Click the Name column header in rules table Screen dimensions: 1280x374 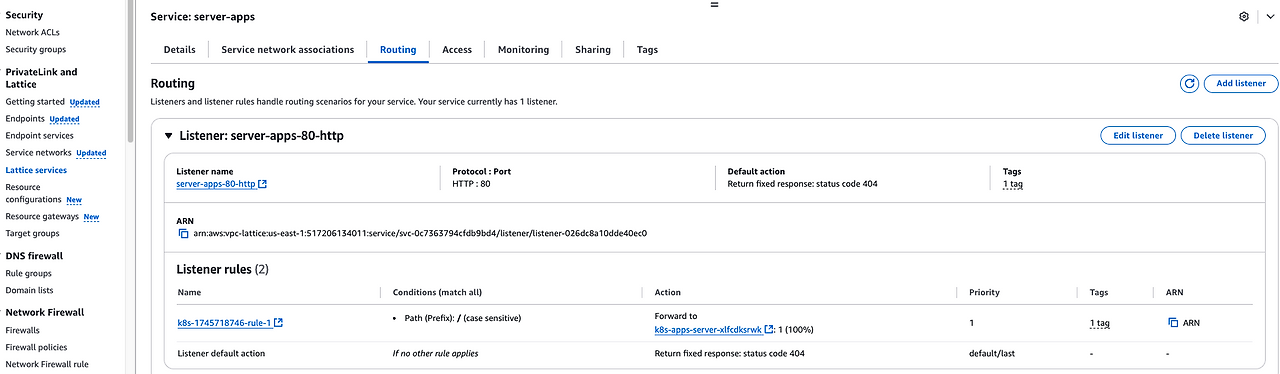[190, 292]
